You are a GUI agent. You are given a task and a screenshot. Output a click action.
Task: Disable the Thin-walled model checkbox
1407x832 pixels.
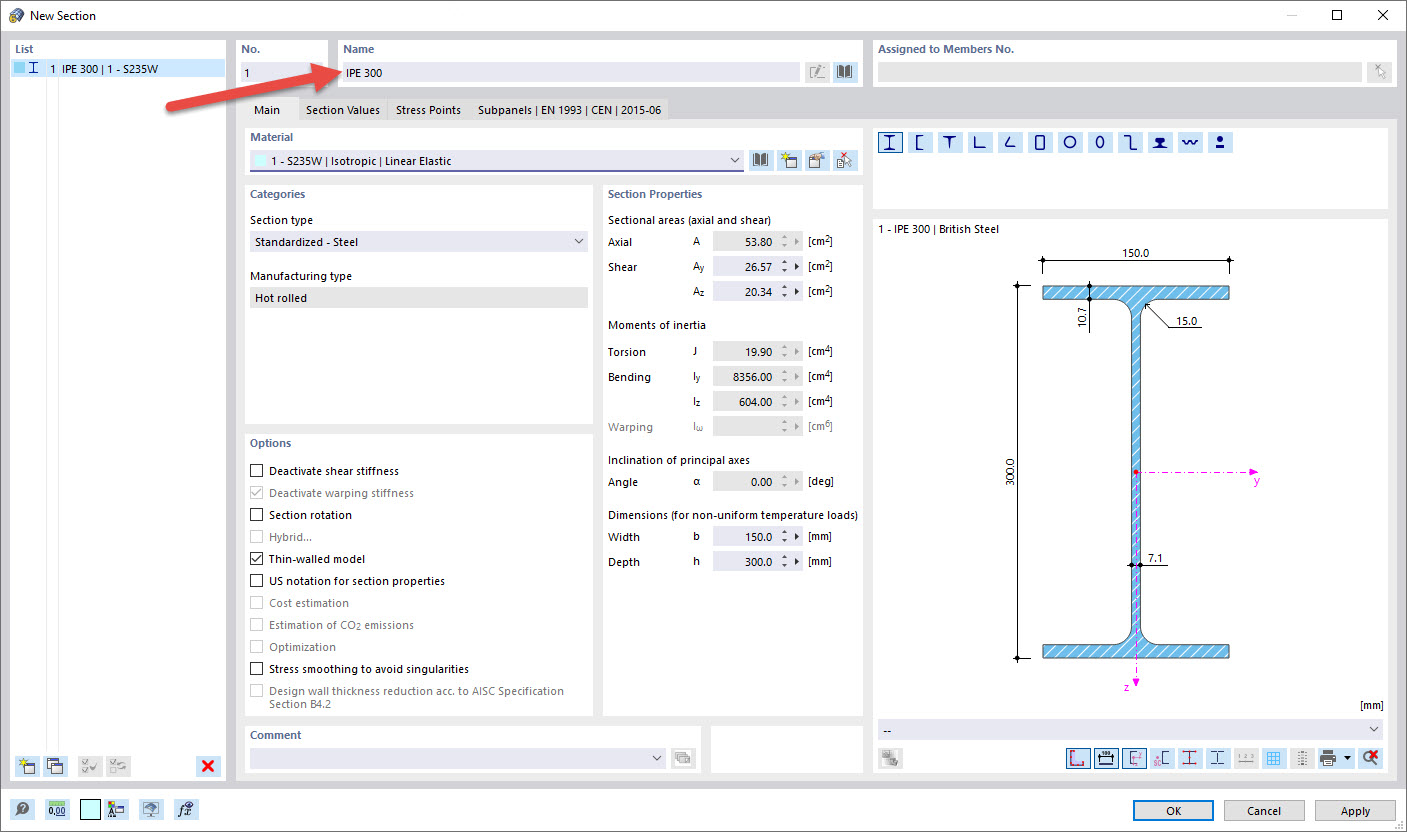tap(256, 558)
